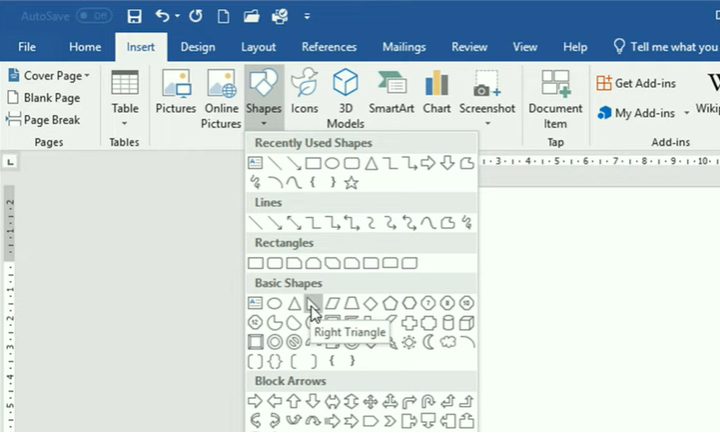The height and width of the screenshot is (443, 720).
Task: Expand the Screenshot dropdown
Action: tap(487, 123)
